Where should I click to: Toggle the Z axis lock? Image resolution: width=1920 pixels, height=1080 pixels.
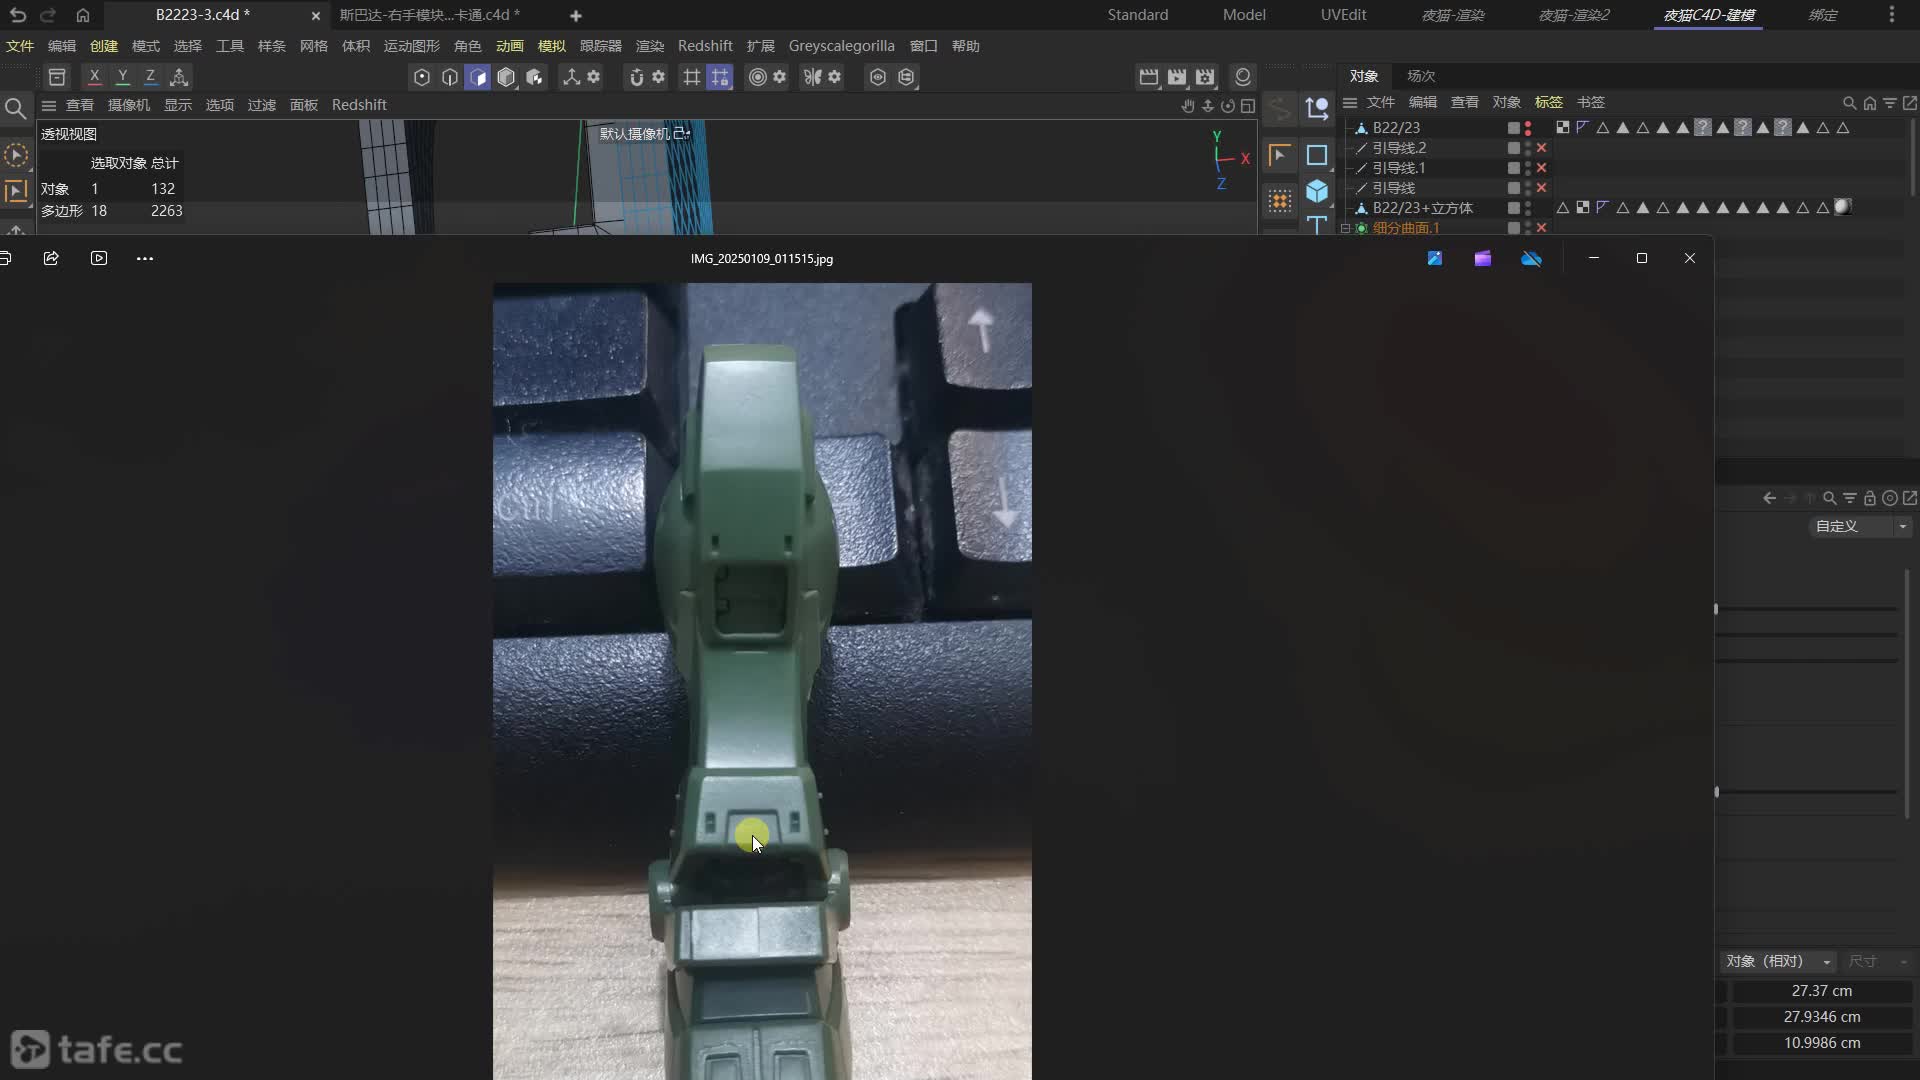click(x=150, y=77)
